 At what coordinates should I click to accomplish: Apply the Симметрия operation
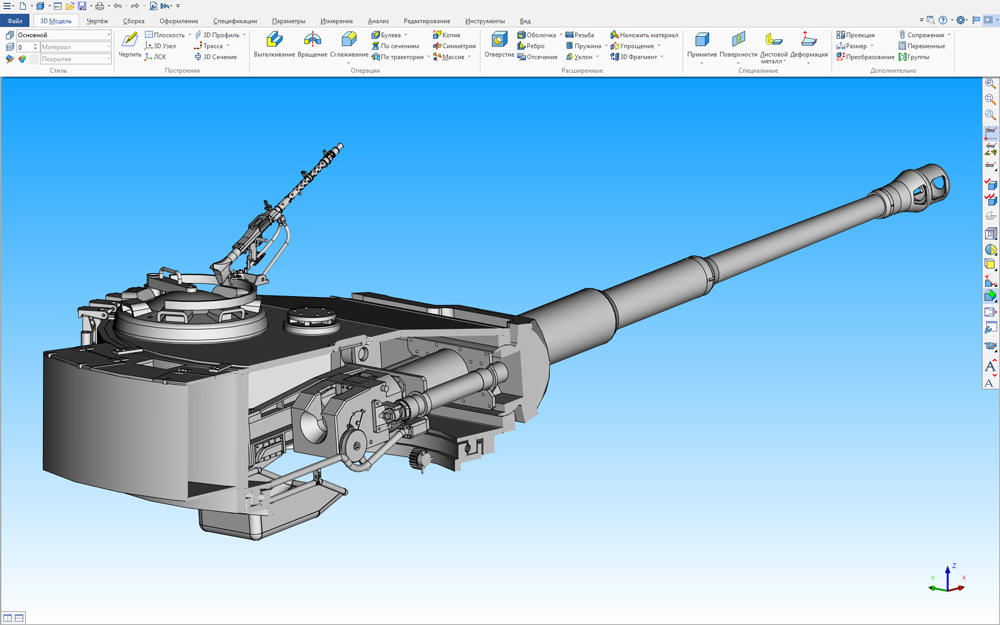click(x=454, y=46)
